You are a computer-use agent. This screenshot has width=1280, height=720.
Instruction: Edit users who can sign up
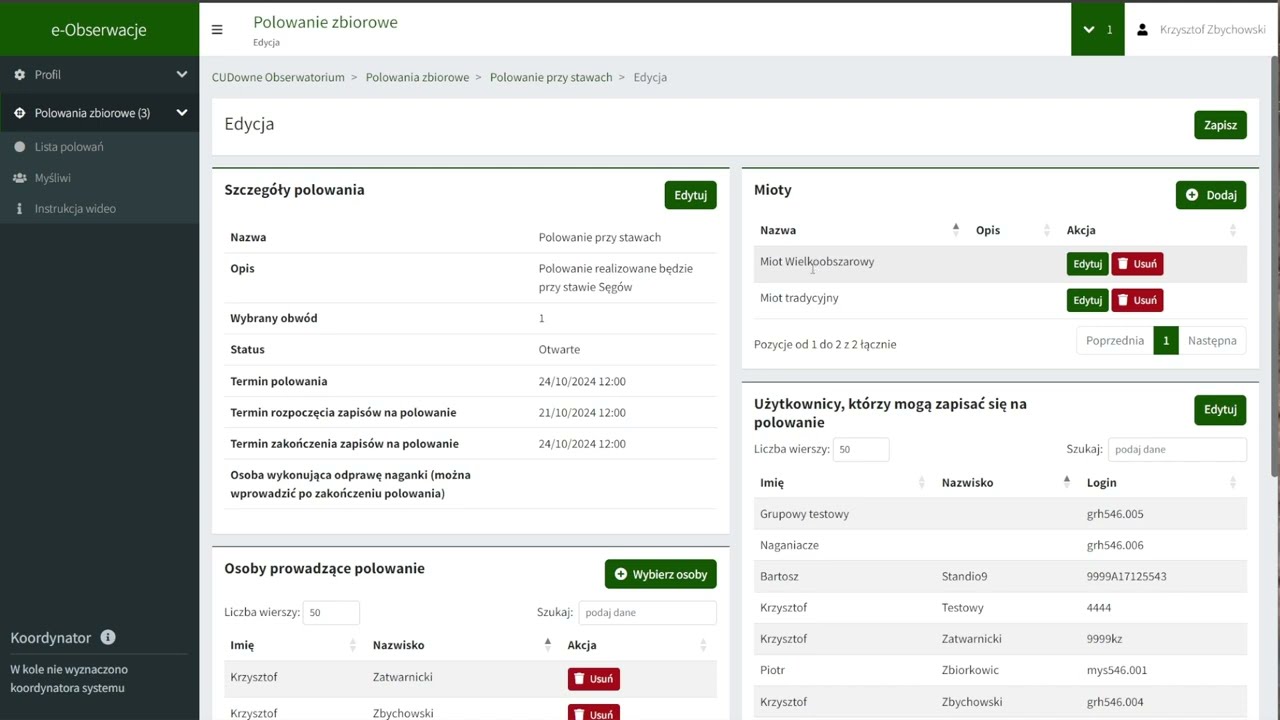[1220, 409]
